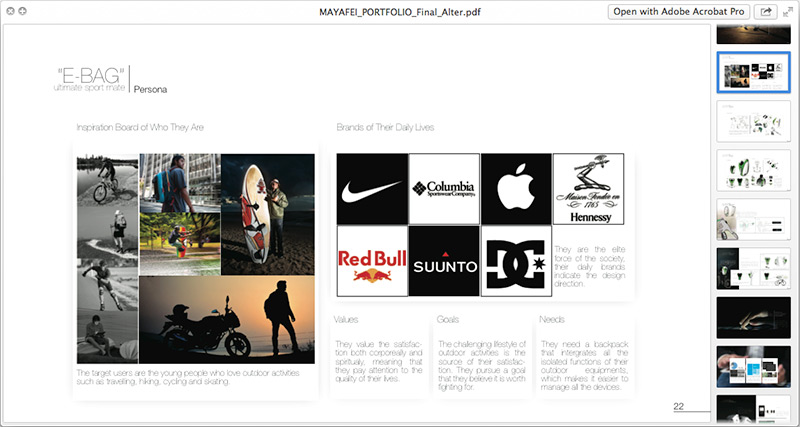Open the thumbnail with green product renderings
The image size is (800, 427).
point(753,170)
